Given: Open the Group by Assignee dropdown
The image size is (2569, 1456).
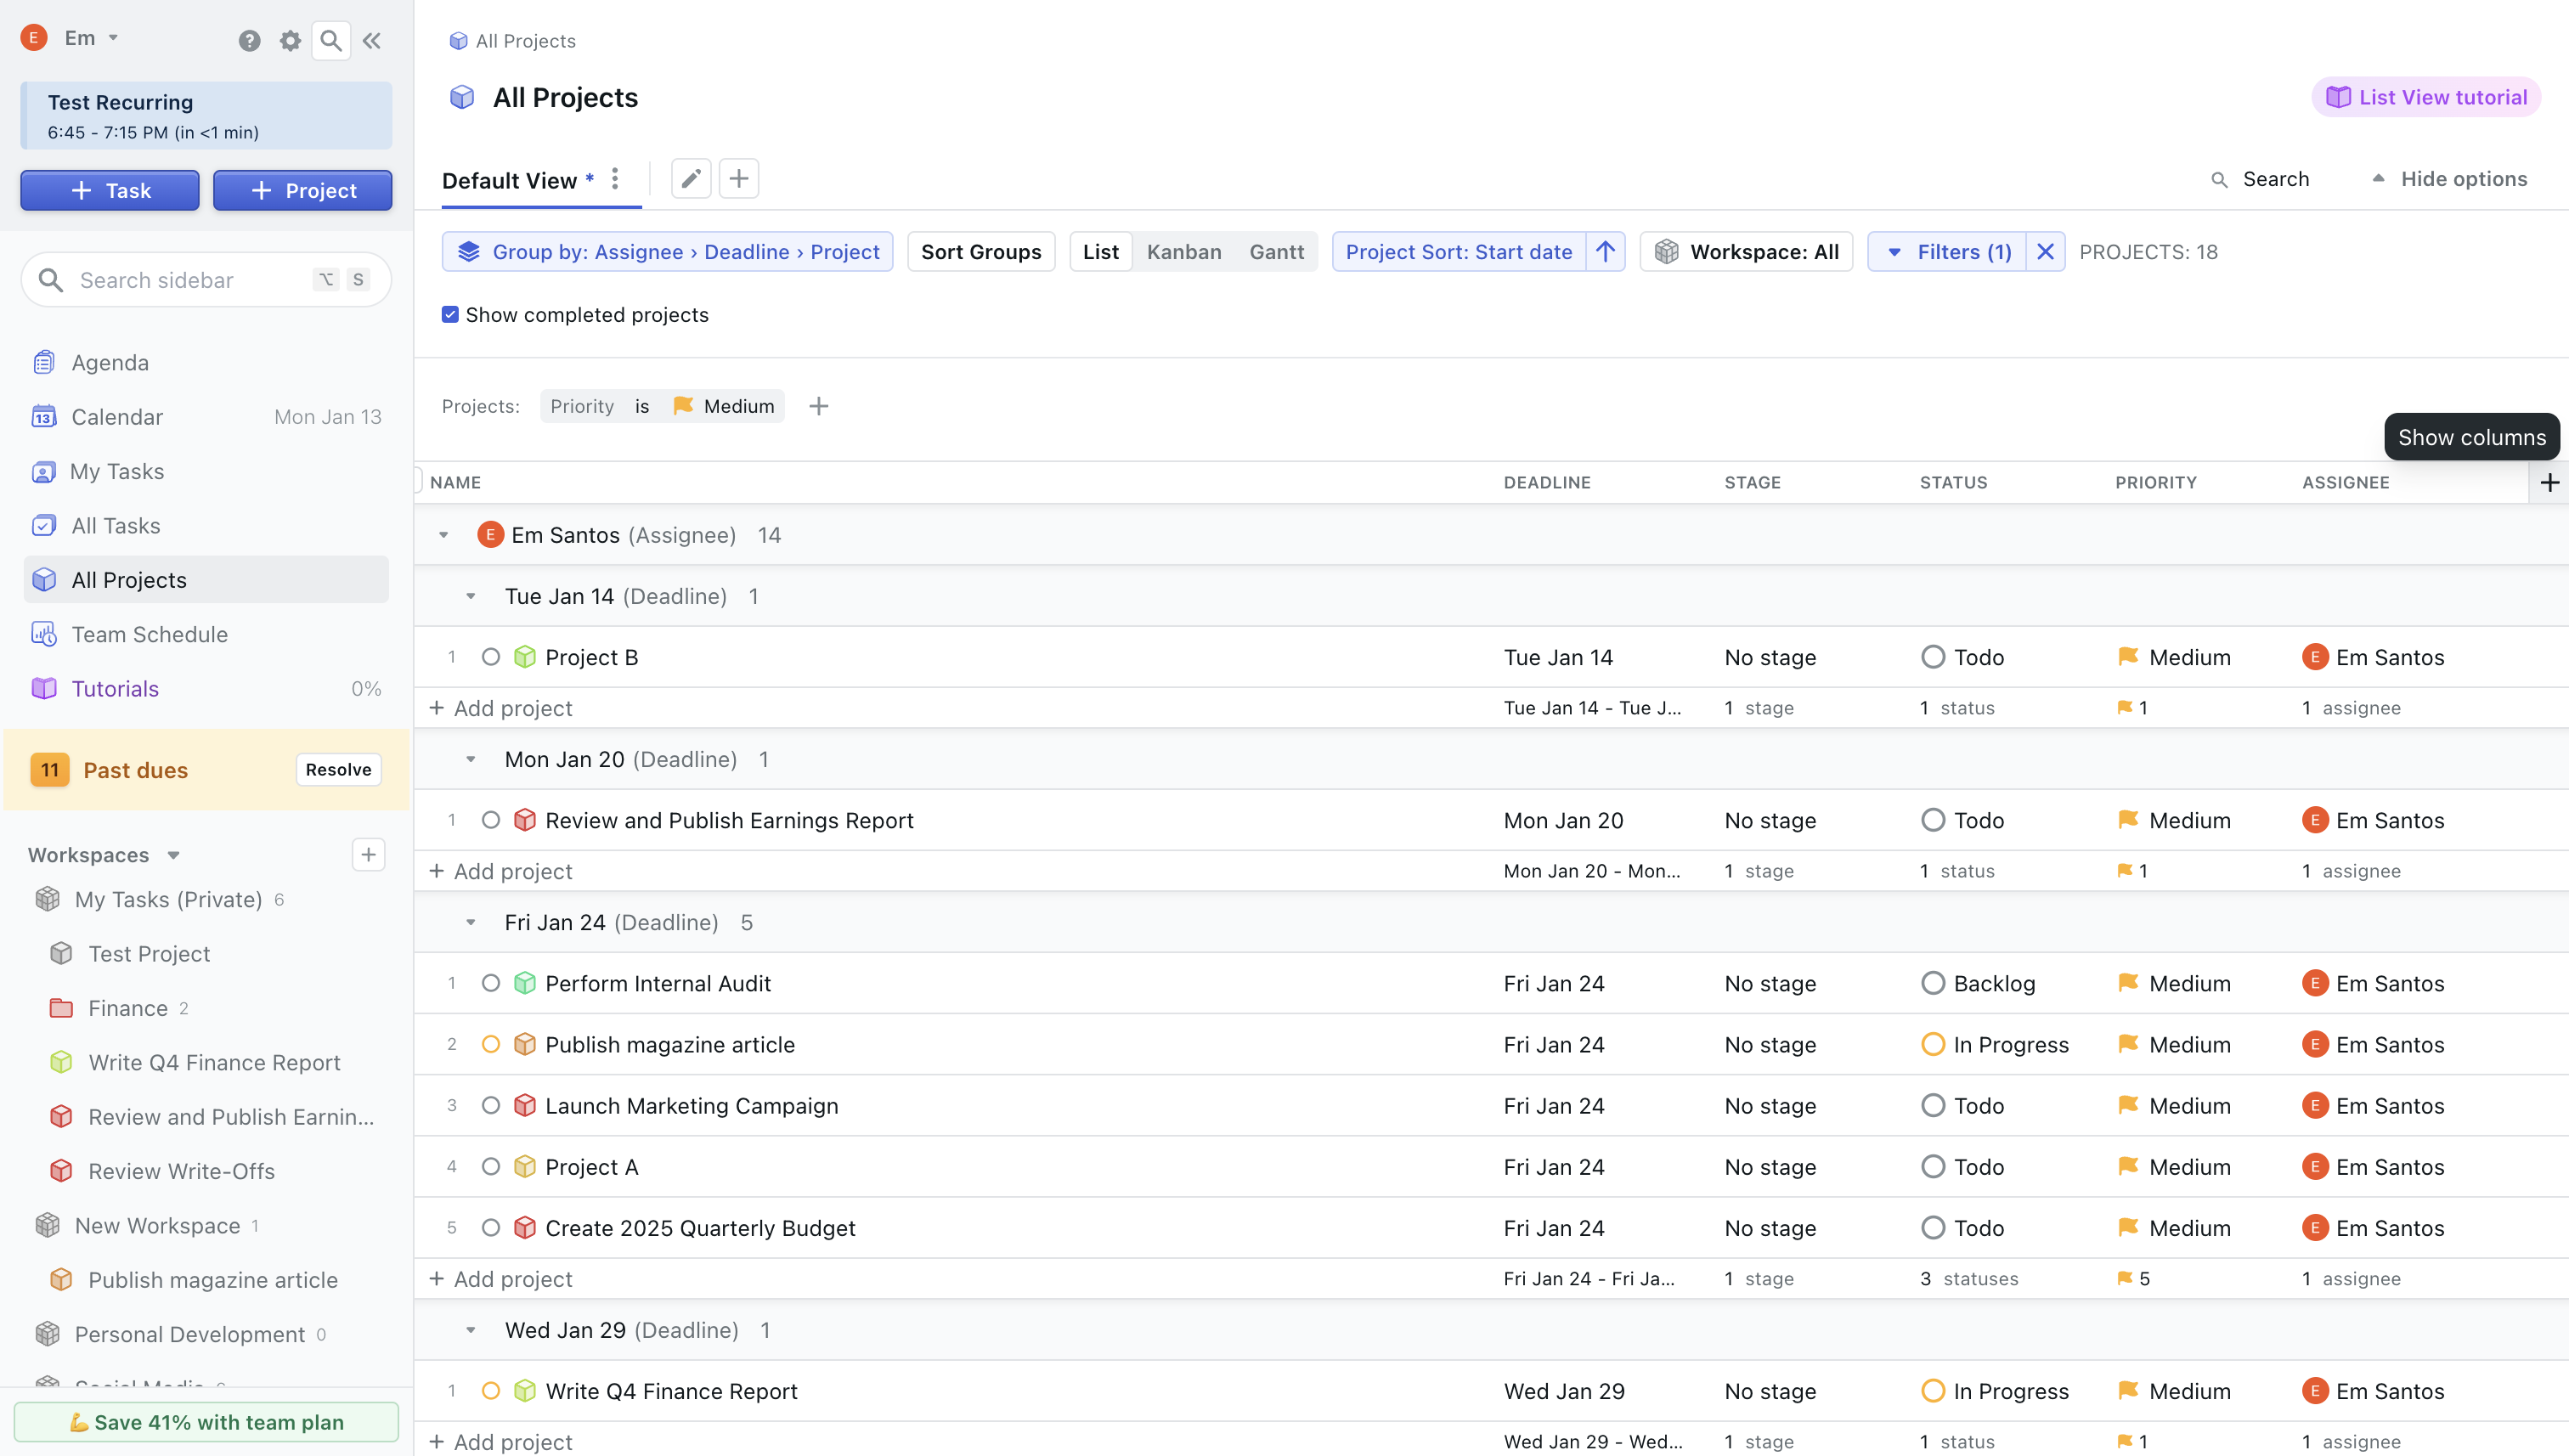Looking at the screenshot, I should [668, 252].
